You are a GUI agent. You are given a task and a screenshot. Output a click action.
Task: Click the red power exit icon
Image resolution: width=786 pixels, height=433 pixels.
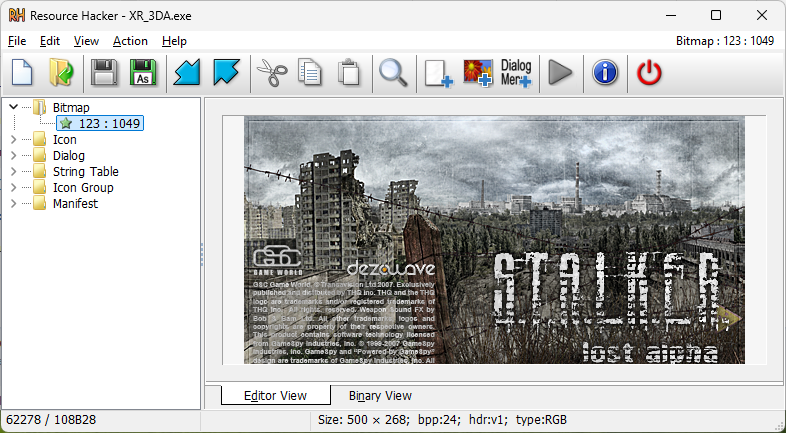pyautogui.click(x=649, y=73)
